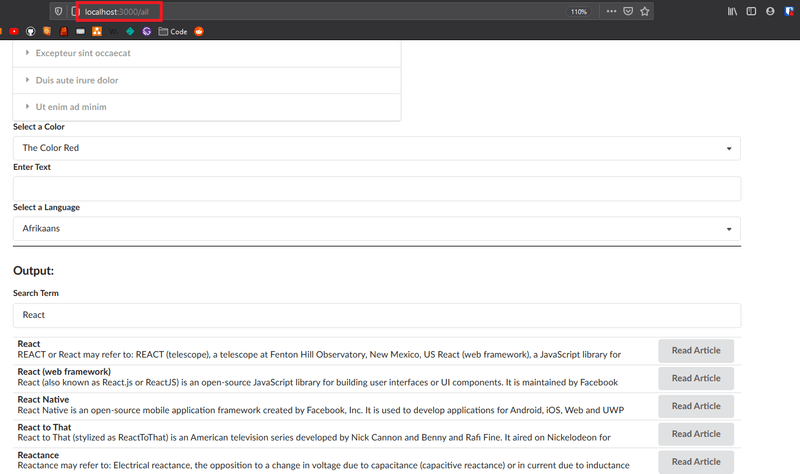Click the site information icon beside the URL
The image size is (800, 474).
76,11
